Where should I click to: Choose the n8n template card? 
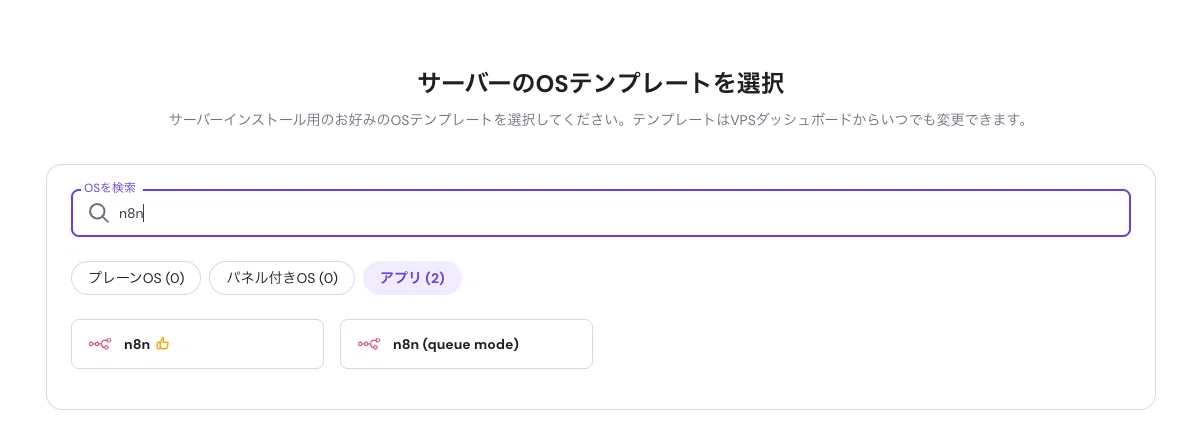pos(197,344)
